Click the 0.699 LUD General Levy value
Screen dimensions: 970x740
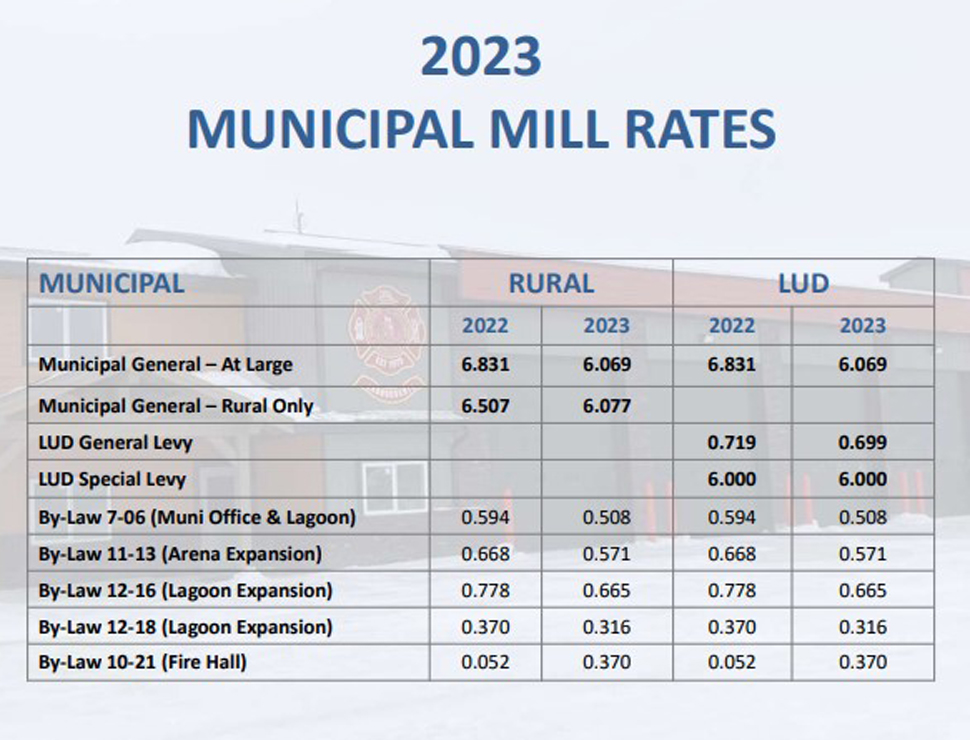(862, 442)
